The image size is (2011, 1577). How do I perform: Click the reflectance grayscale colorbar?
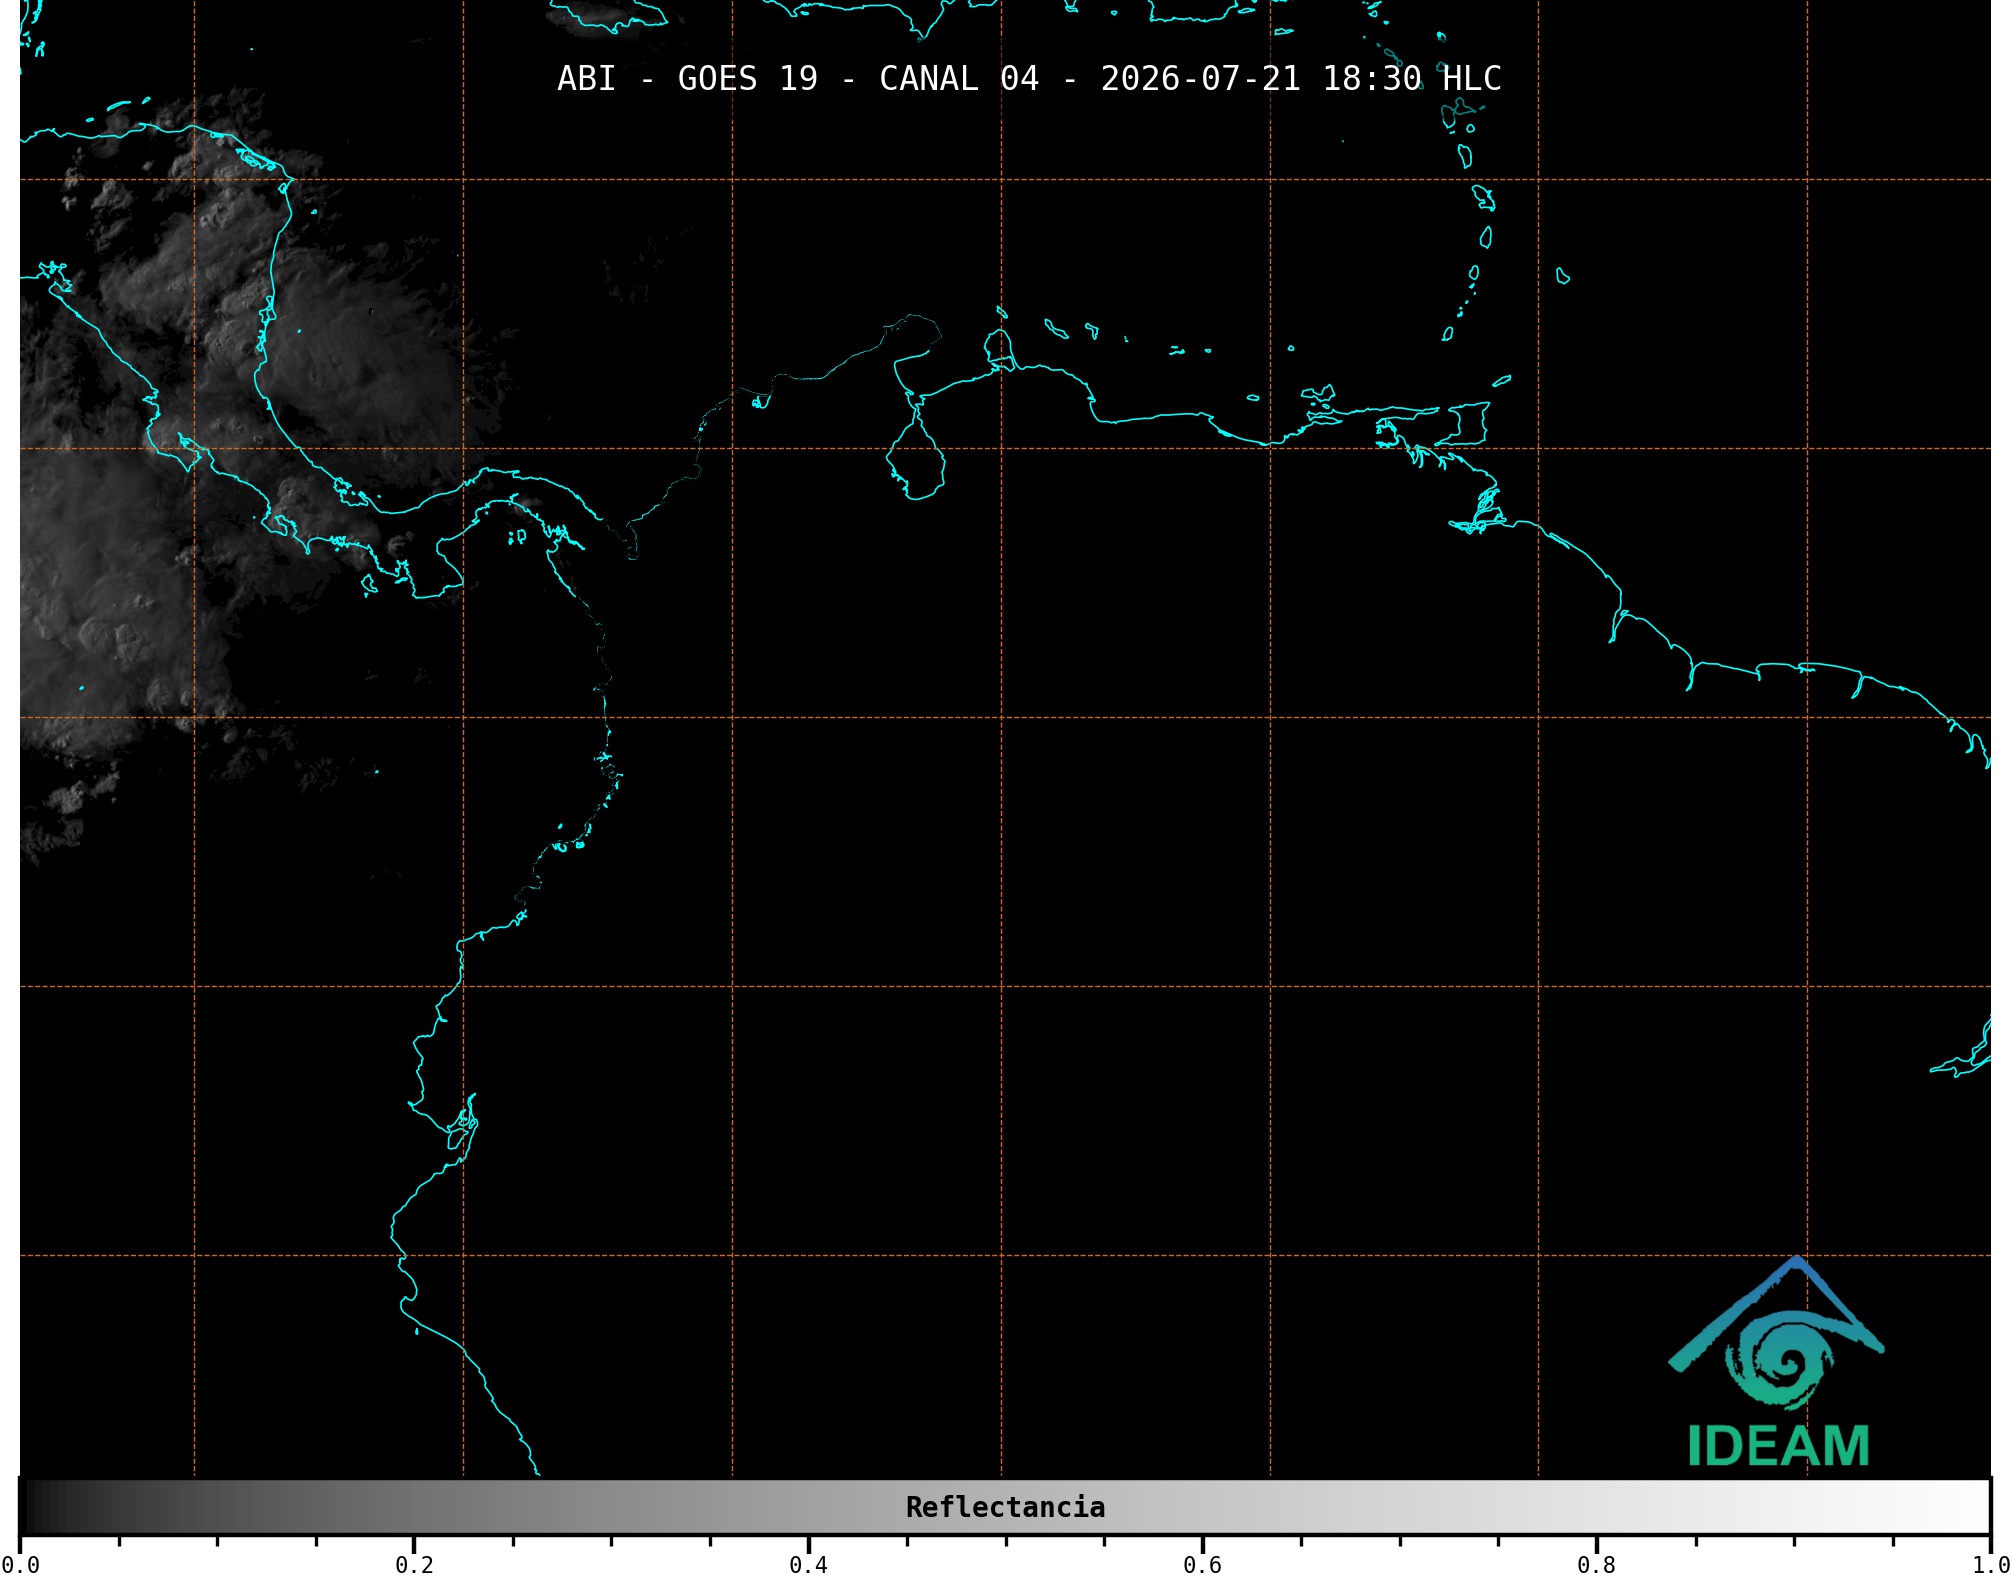[1005, 1507]
